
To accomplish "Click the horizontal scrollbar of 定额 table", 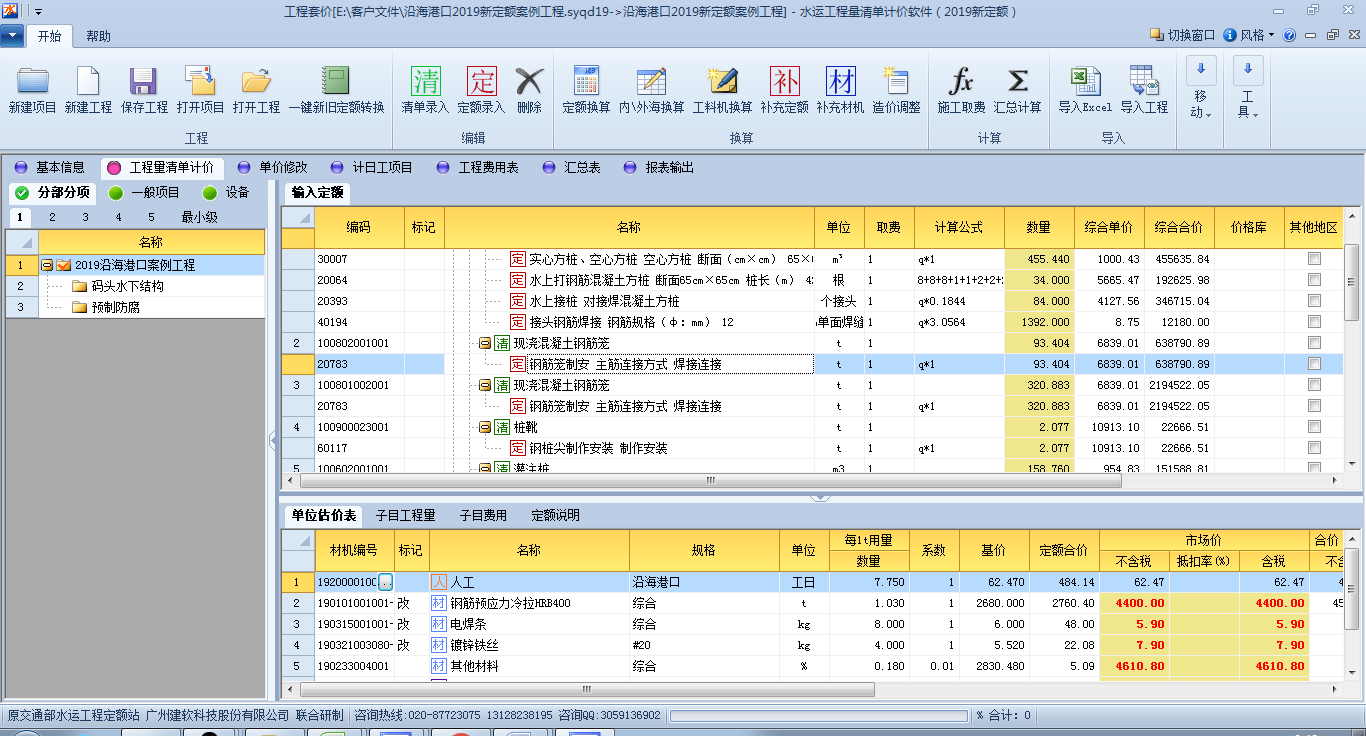I will pos(710,480).
